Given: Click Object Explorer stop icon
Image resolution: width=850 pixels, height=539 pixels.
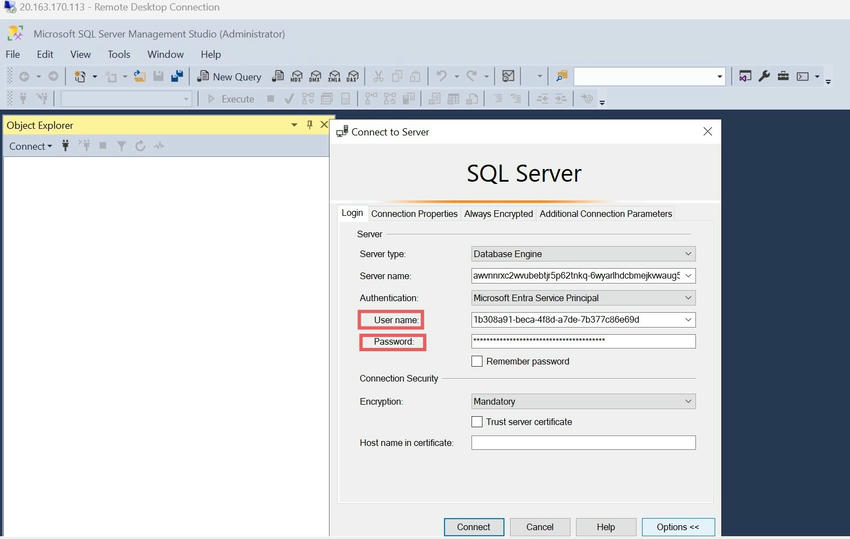Looking at the screenshot, I should click(x=103, y=146).
